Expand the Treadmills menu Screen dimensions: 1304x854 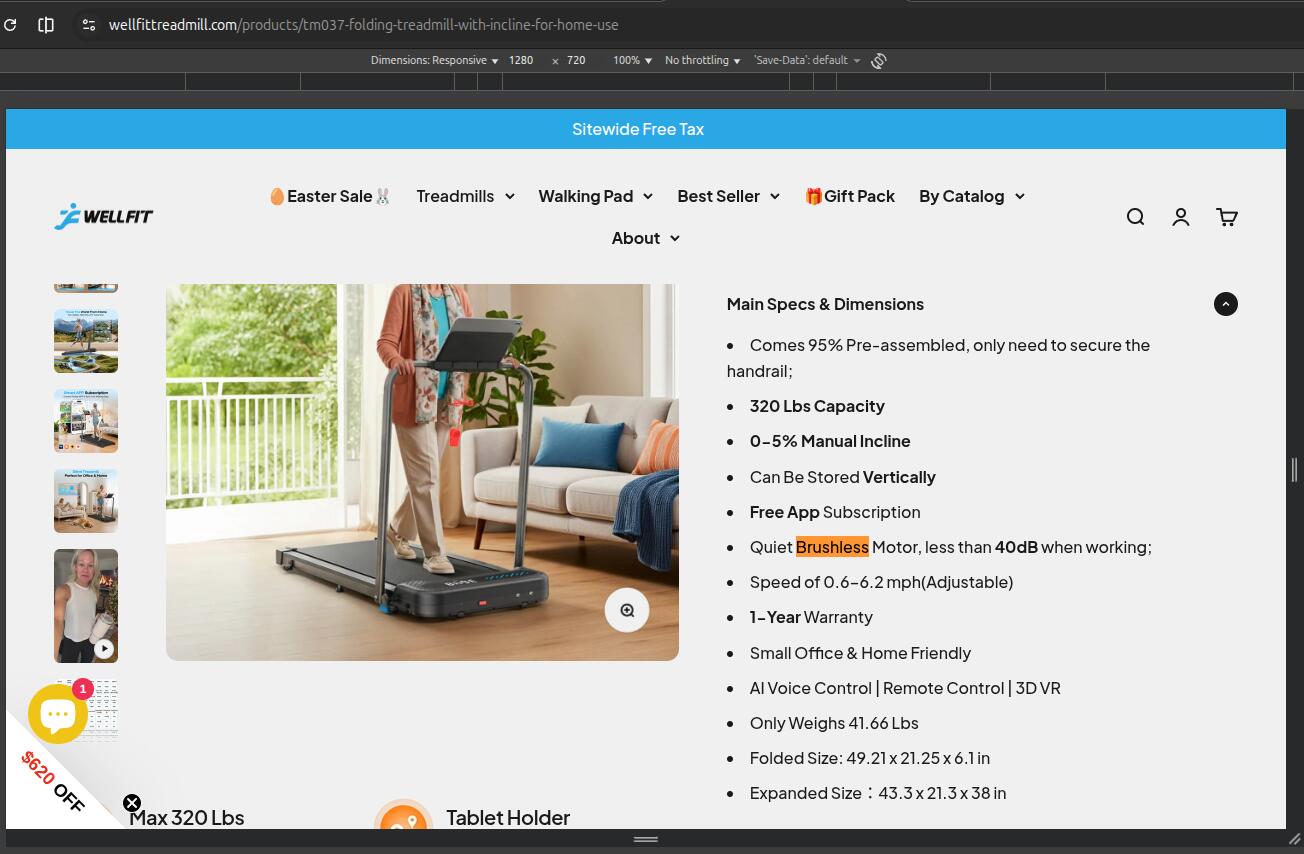[x=465, y=196]
